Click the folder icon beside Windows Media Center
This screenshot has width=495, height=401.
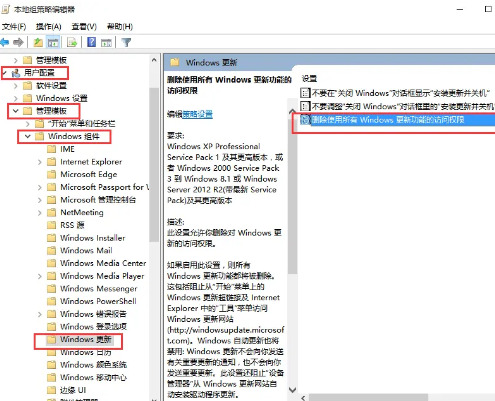tap(51, 263)
